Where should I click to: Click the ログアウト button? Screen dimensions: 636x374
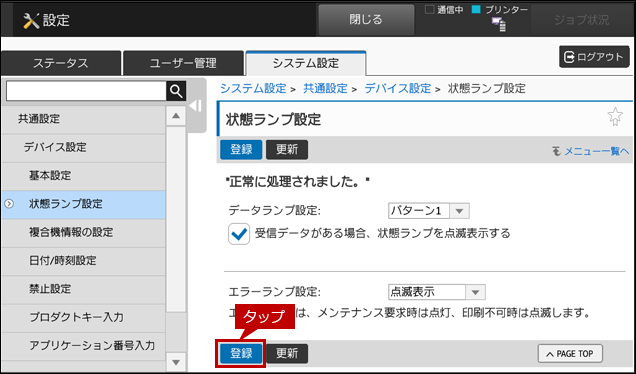click(594, 57)
